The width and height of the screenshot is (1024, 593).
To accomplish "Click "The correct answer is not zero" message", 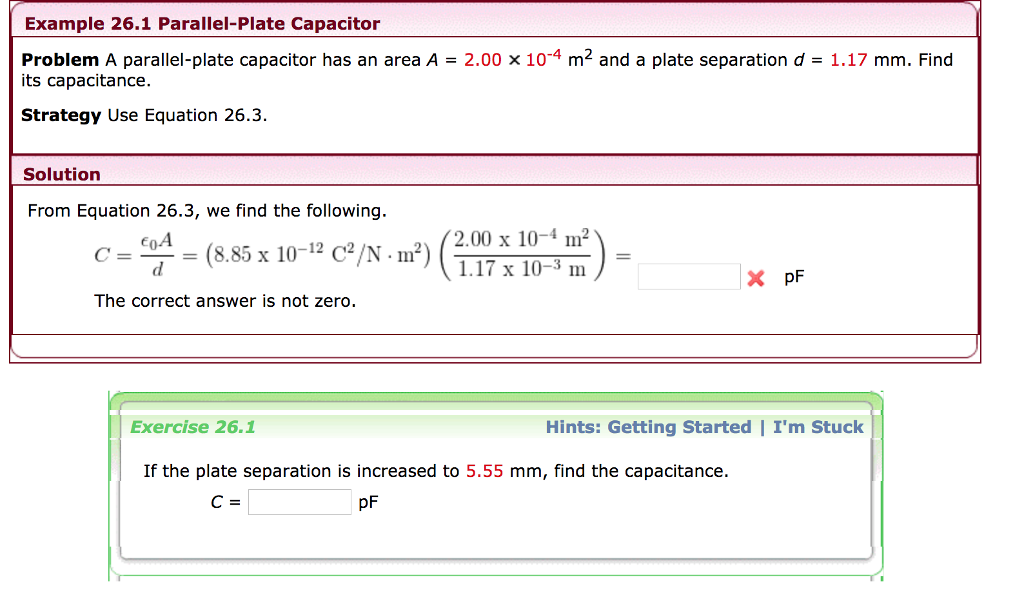I will pyautogui.click(x=225, y=301).
